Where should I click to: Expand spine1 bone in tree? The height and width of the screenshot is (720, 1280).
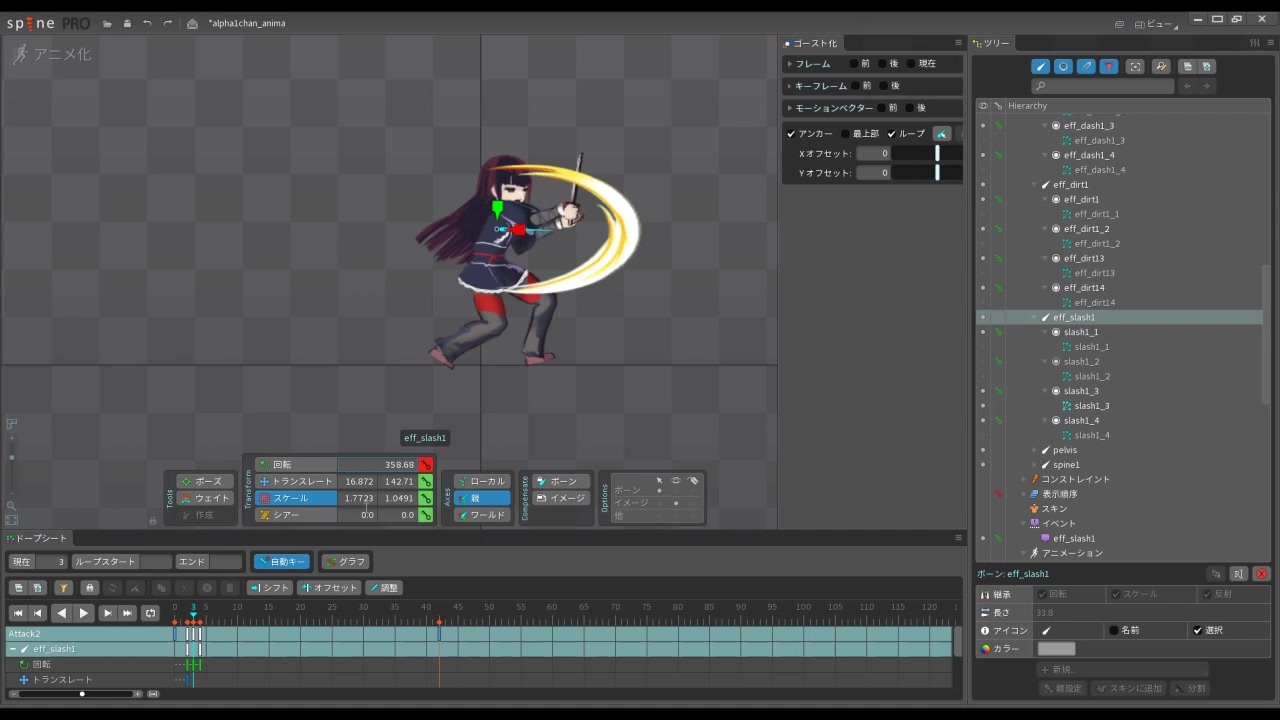[1034, 465]
